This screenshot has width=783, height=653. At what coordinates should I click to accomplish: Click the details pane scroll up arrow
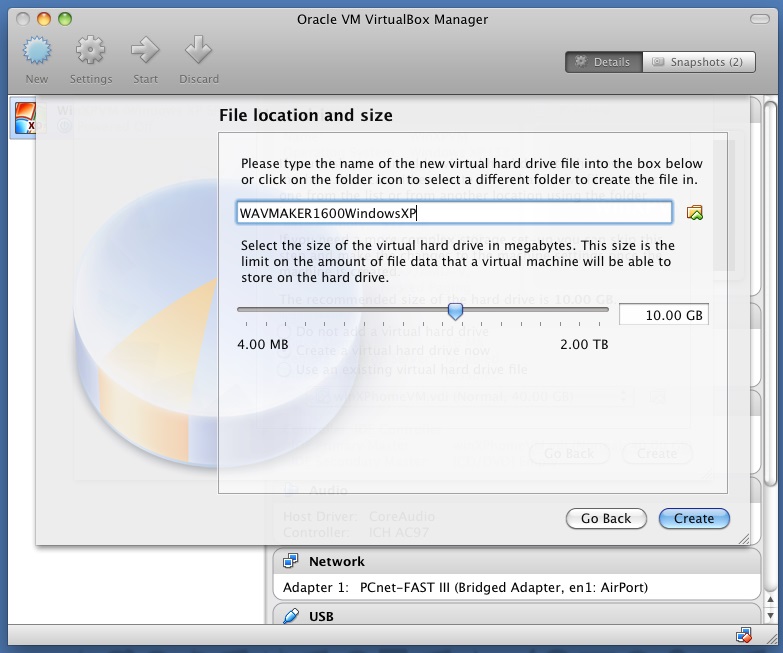click(771, 600)
